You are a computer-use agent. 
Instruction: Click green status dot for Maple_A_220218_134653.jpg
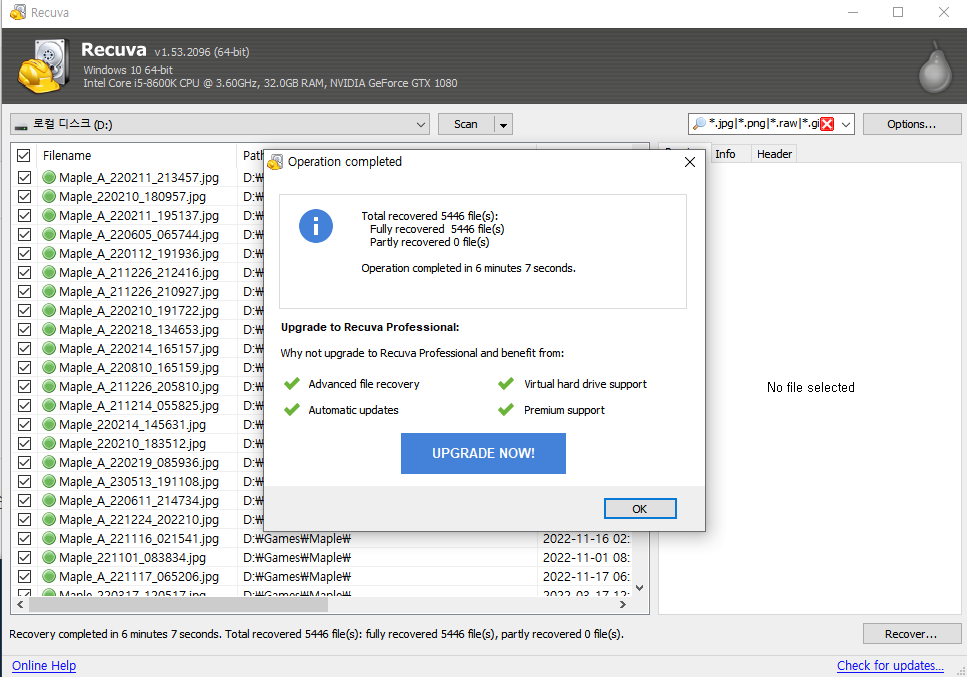[49, 329]
